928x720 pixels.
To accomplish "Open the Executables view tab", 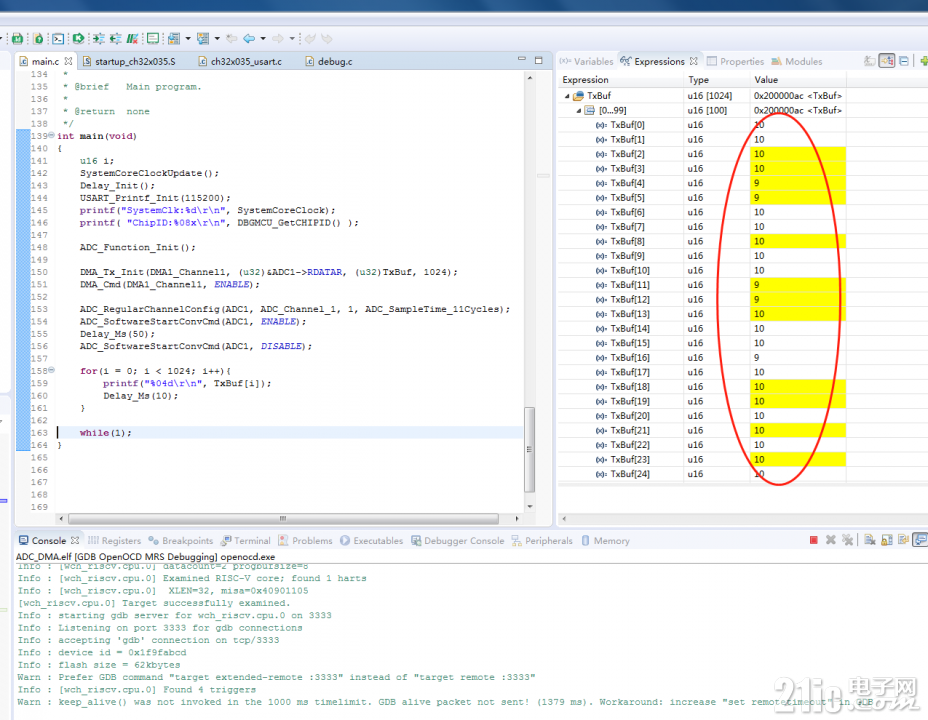I will 372,541.
